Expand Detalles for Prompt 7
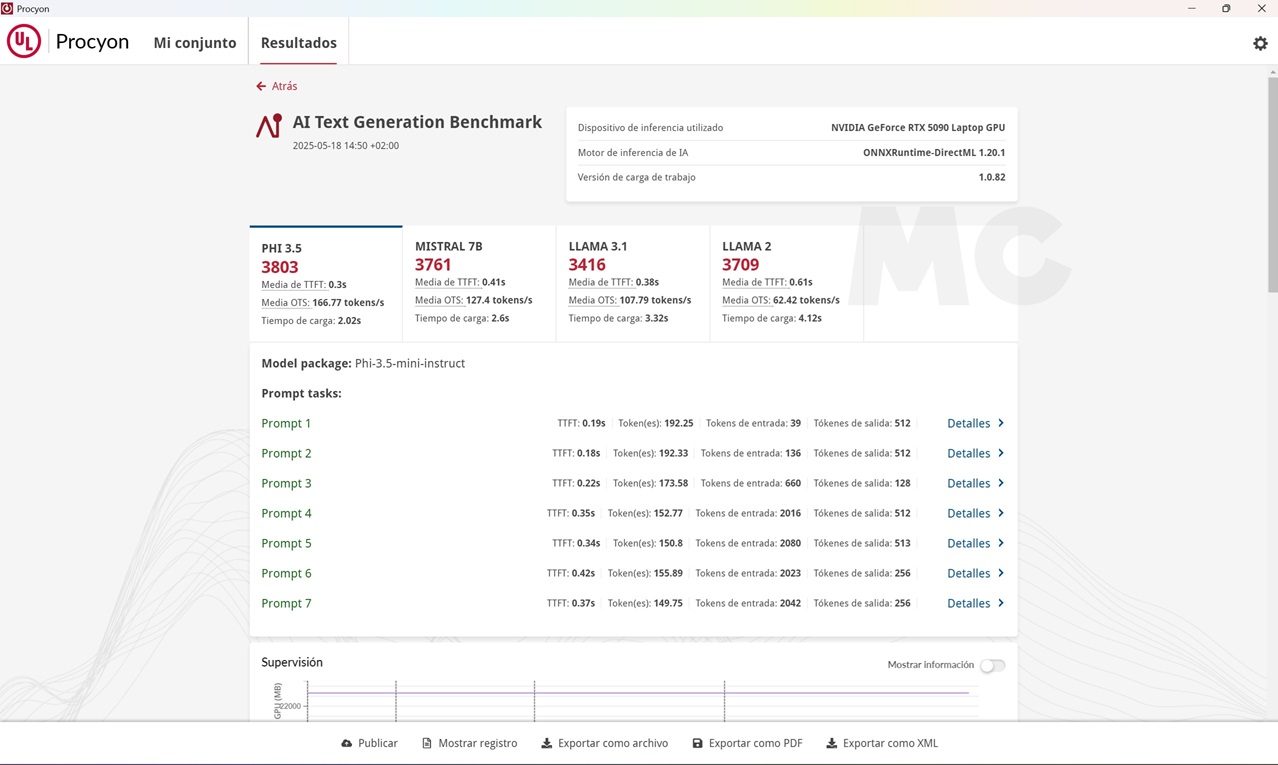The height and width of the screenshot is (765, 1278). point(975,603)
